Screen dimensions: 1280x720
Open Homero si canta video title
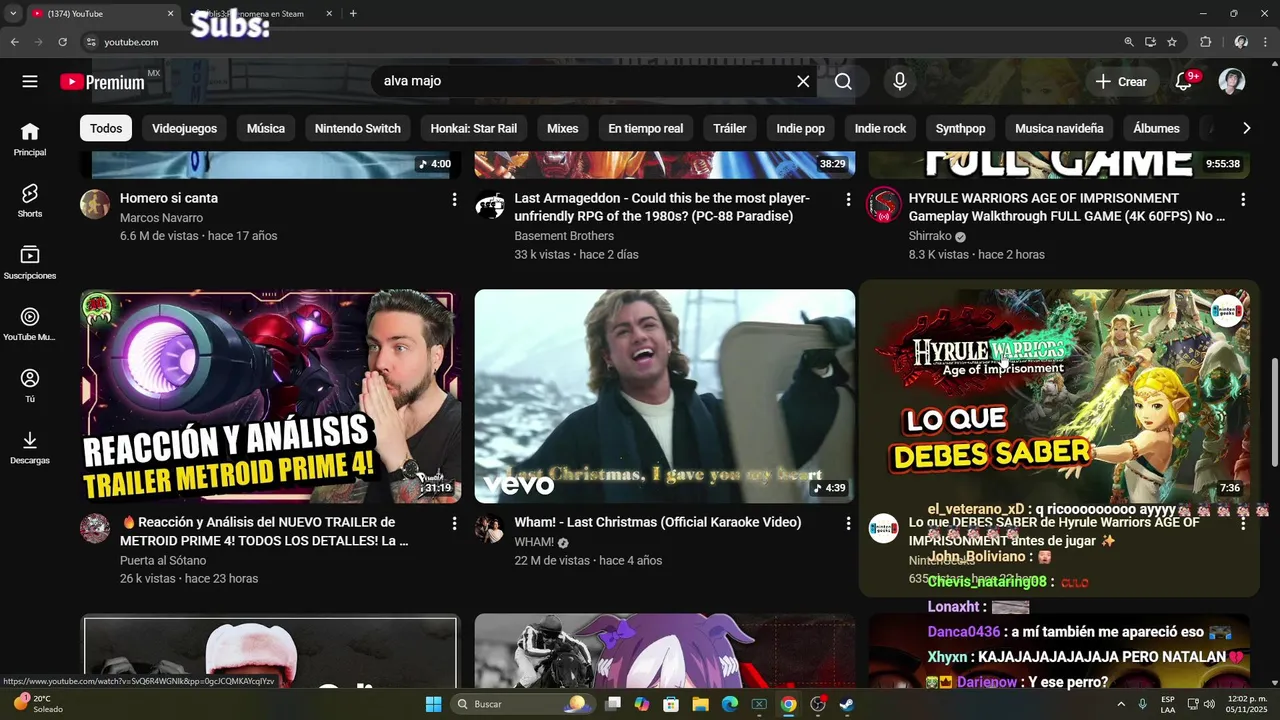tap(169, 198)
